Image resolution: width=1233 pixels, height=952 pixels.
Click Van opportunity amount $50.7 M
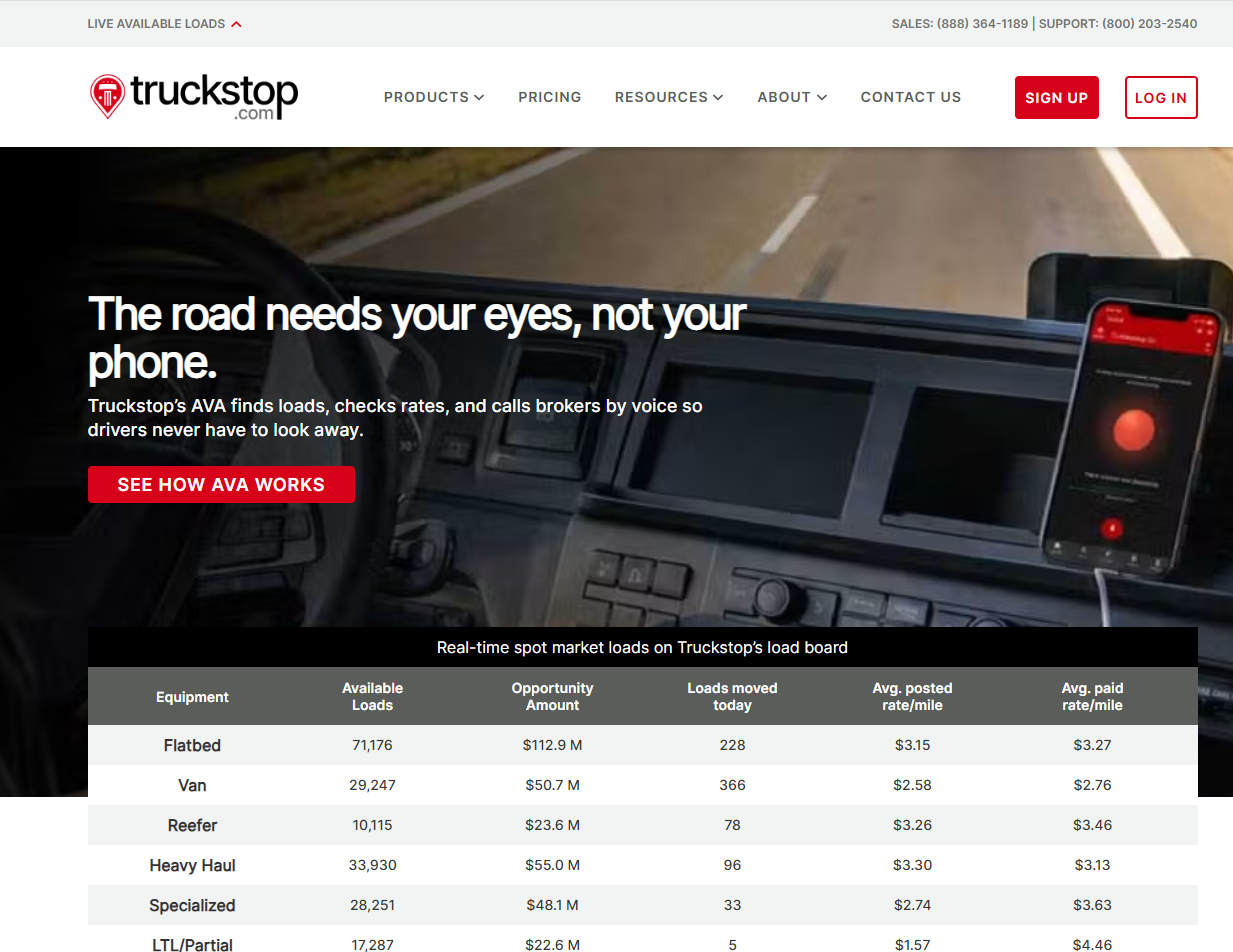pyautogui.click(x=552, y=785)
